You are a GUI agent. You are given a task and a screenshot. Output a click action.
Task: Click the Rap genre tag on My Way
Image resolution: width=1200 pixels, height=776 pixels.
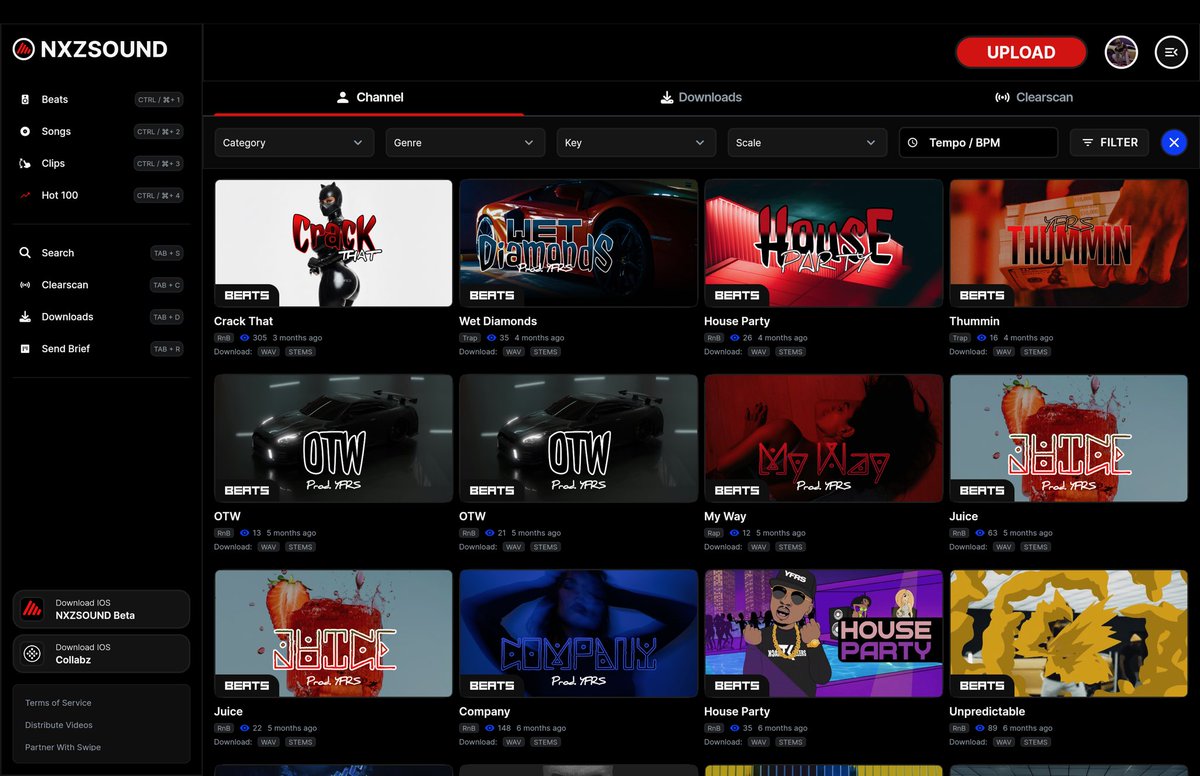click(714, 533)
